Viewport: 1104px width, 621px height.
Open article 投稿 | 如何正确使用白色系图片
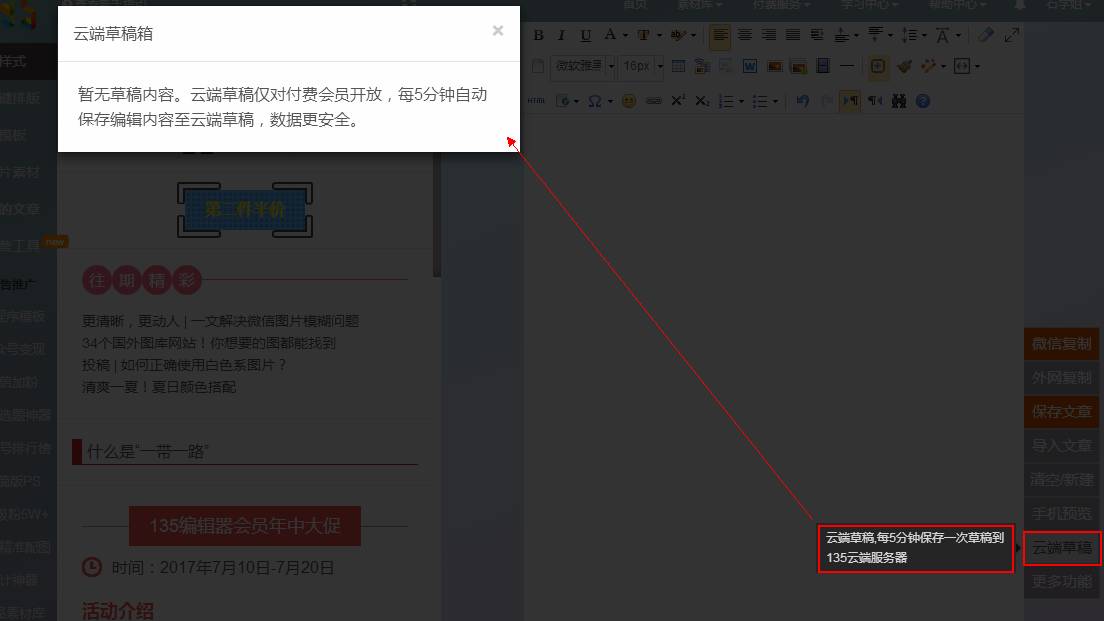184,365
